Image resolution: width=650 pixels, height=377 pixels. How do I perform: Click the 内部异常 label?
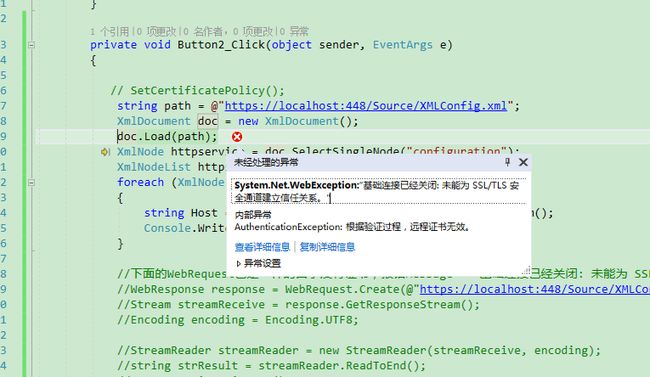[253, 215]
